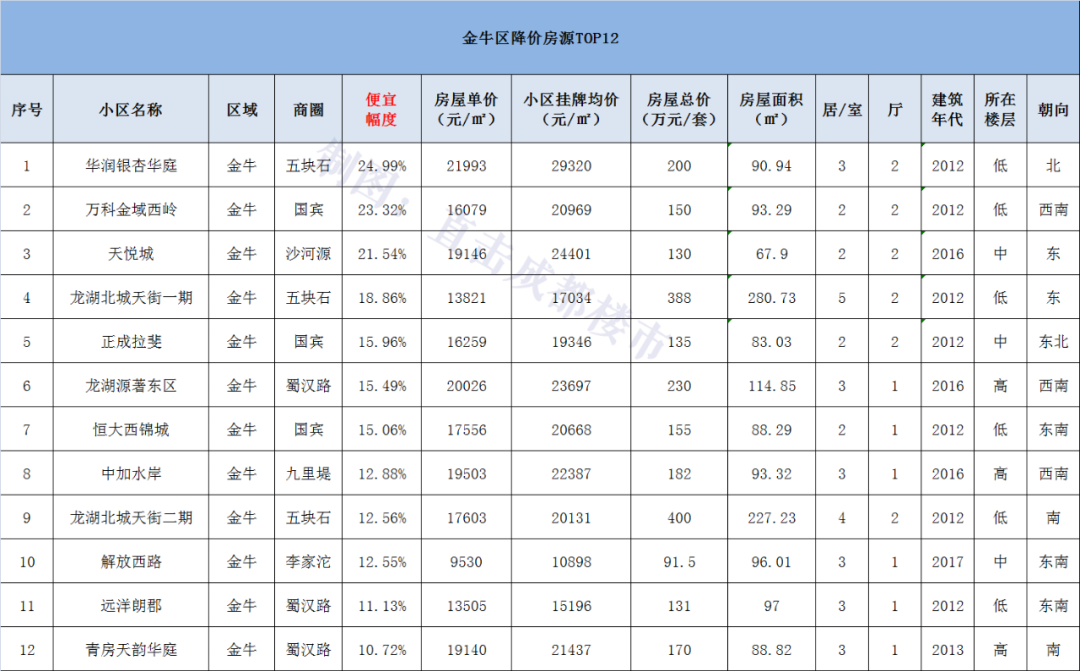
Task: Click area value 280.73
Action: click(771, 298)
